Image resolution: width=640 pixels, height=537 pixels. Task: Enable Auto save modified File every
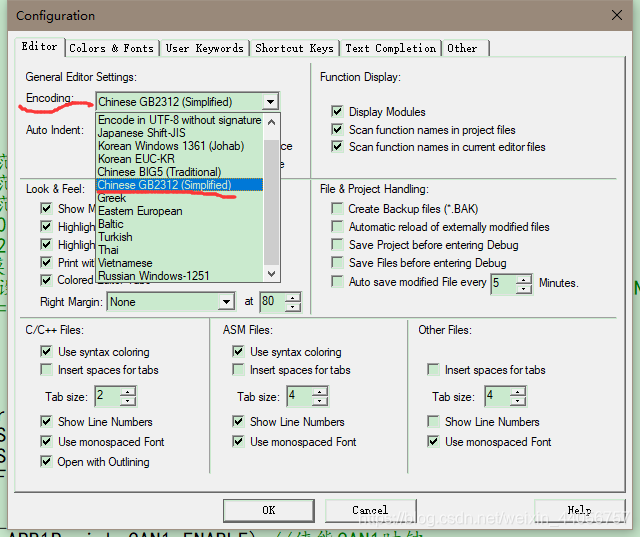pos(337,282)
